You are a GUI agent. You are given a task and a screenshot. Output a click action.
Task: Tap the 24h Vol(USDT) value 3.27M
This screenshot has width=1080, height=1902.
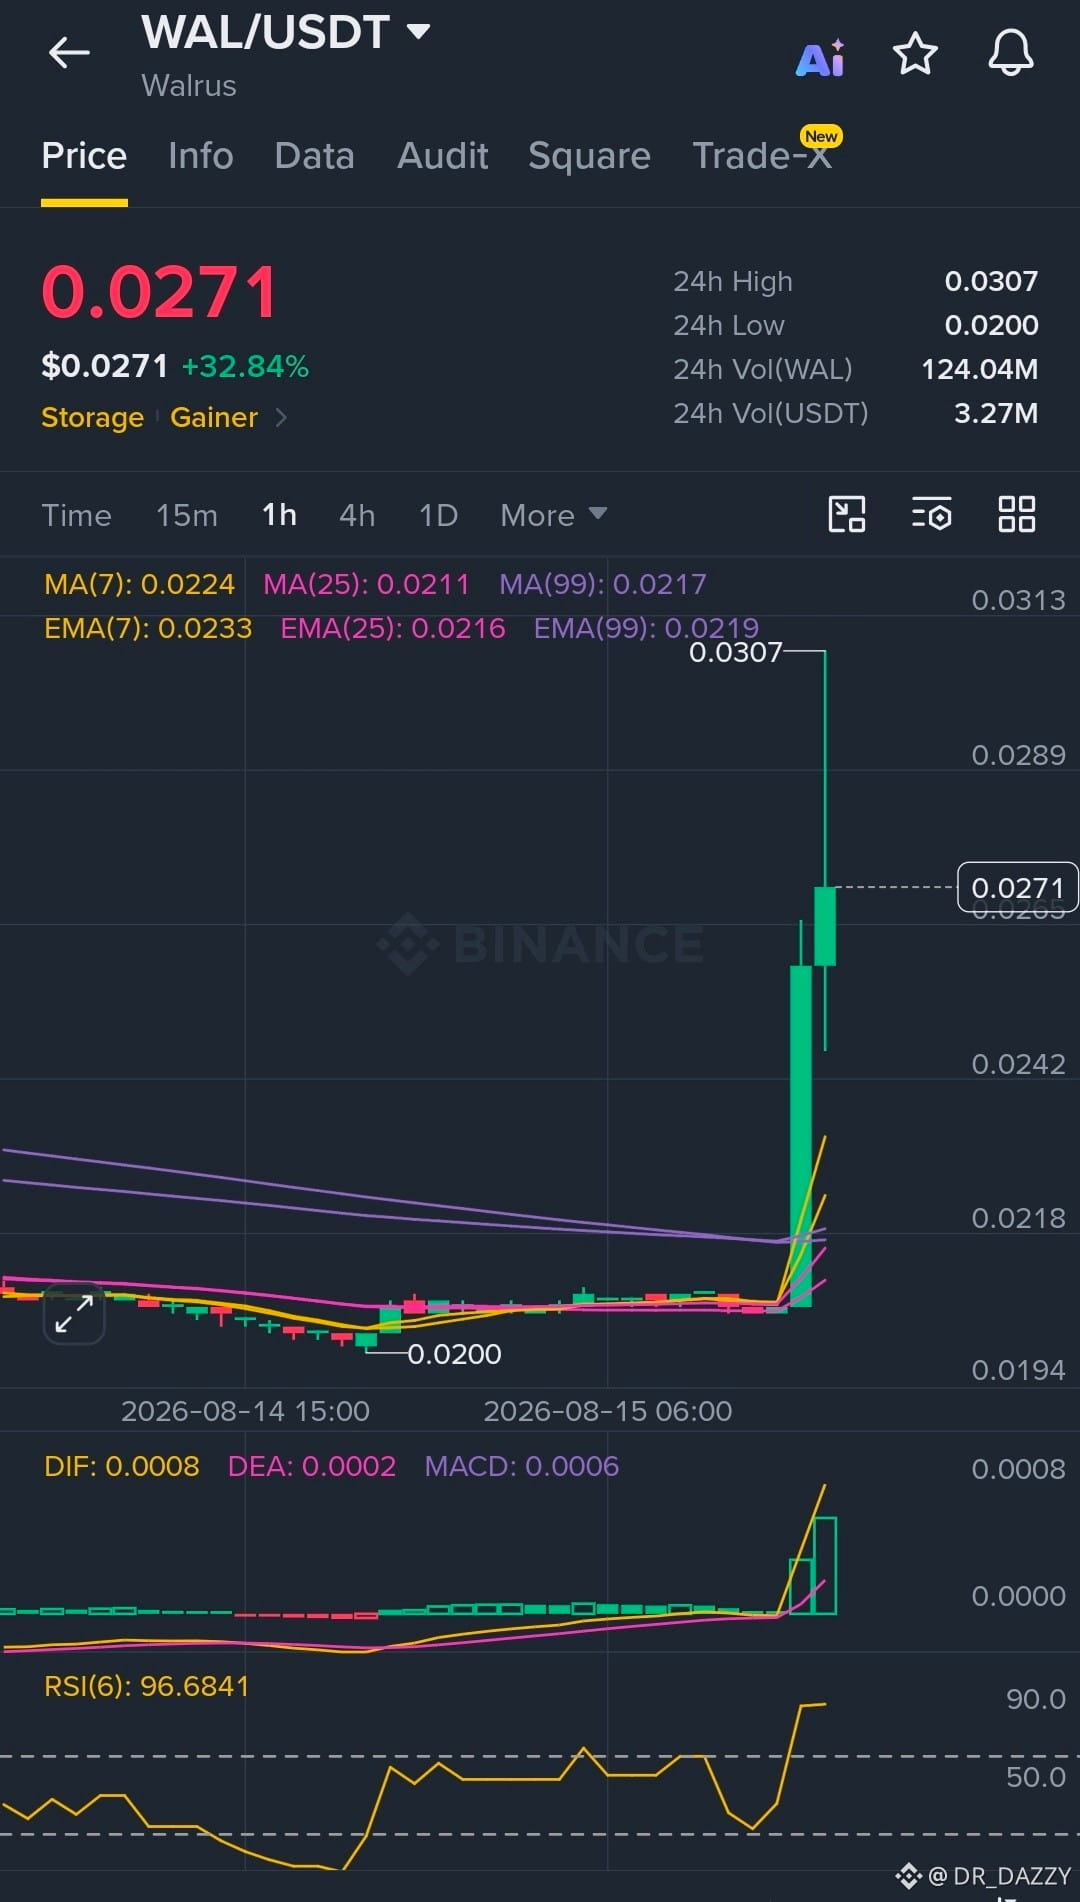(996, 413)
